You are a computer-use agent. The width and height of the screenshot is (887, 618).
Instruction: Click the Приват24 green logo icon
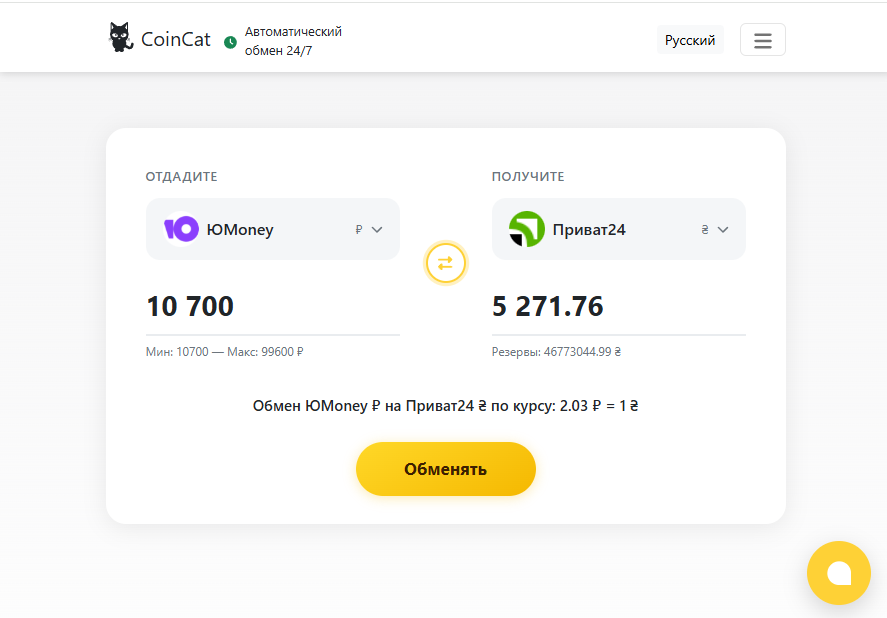[x=527, y=229]
